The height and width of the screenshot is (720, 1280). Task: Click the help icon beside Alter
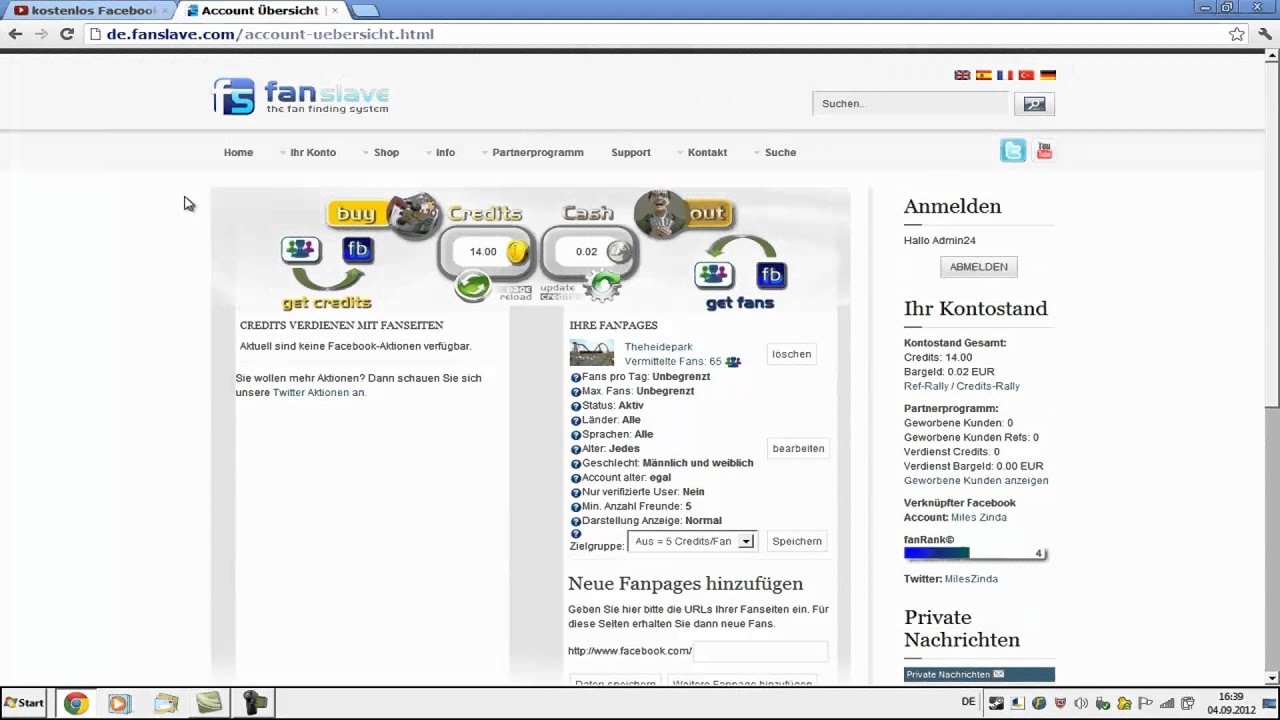point(576,450)
